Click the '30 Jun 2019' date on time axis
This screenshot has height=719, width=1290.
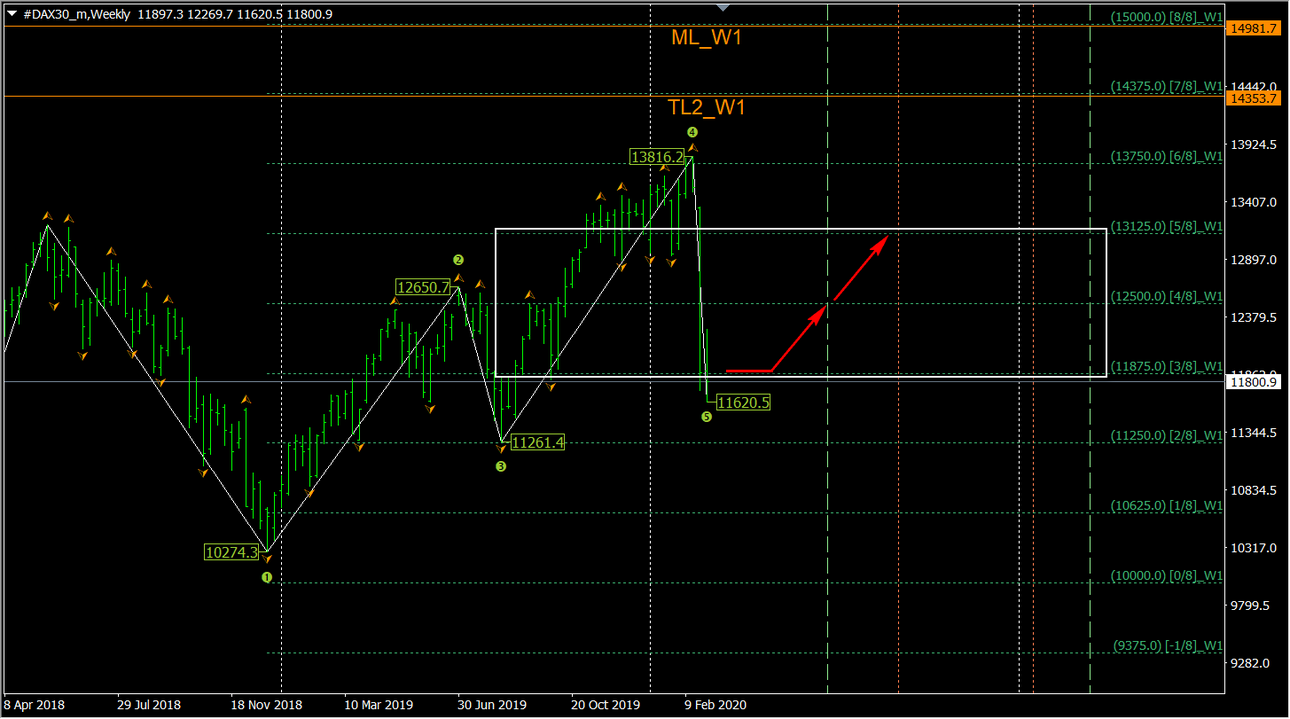(x=491, y=705)
